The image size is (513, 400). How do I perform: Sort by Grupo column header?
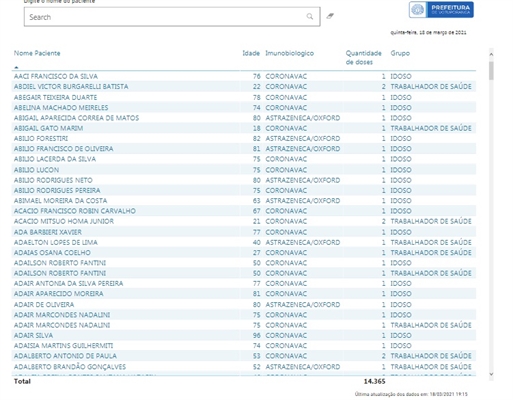tap(400, 53)
